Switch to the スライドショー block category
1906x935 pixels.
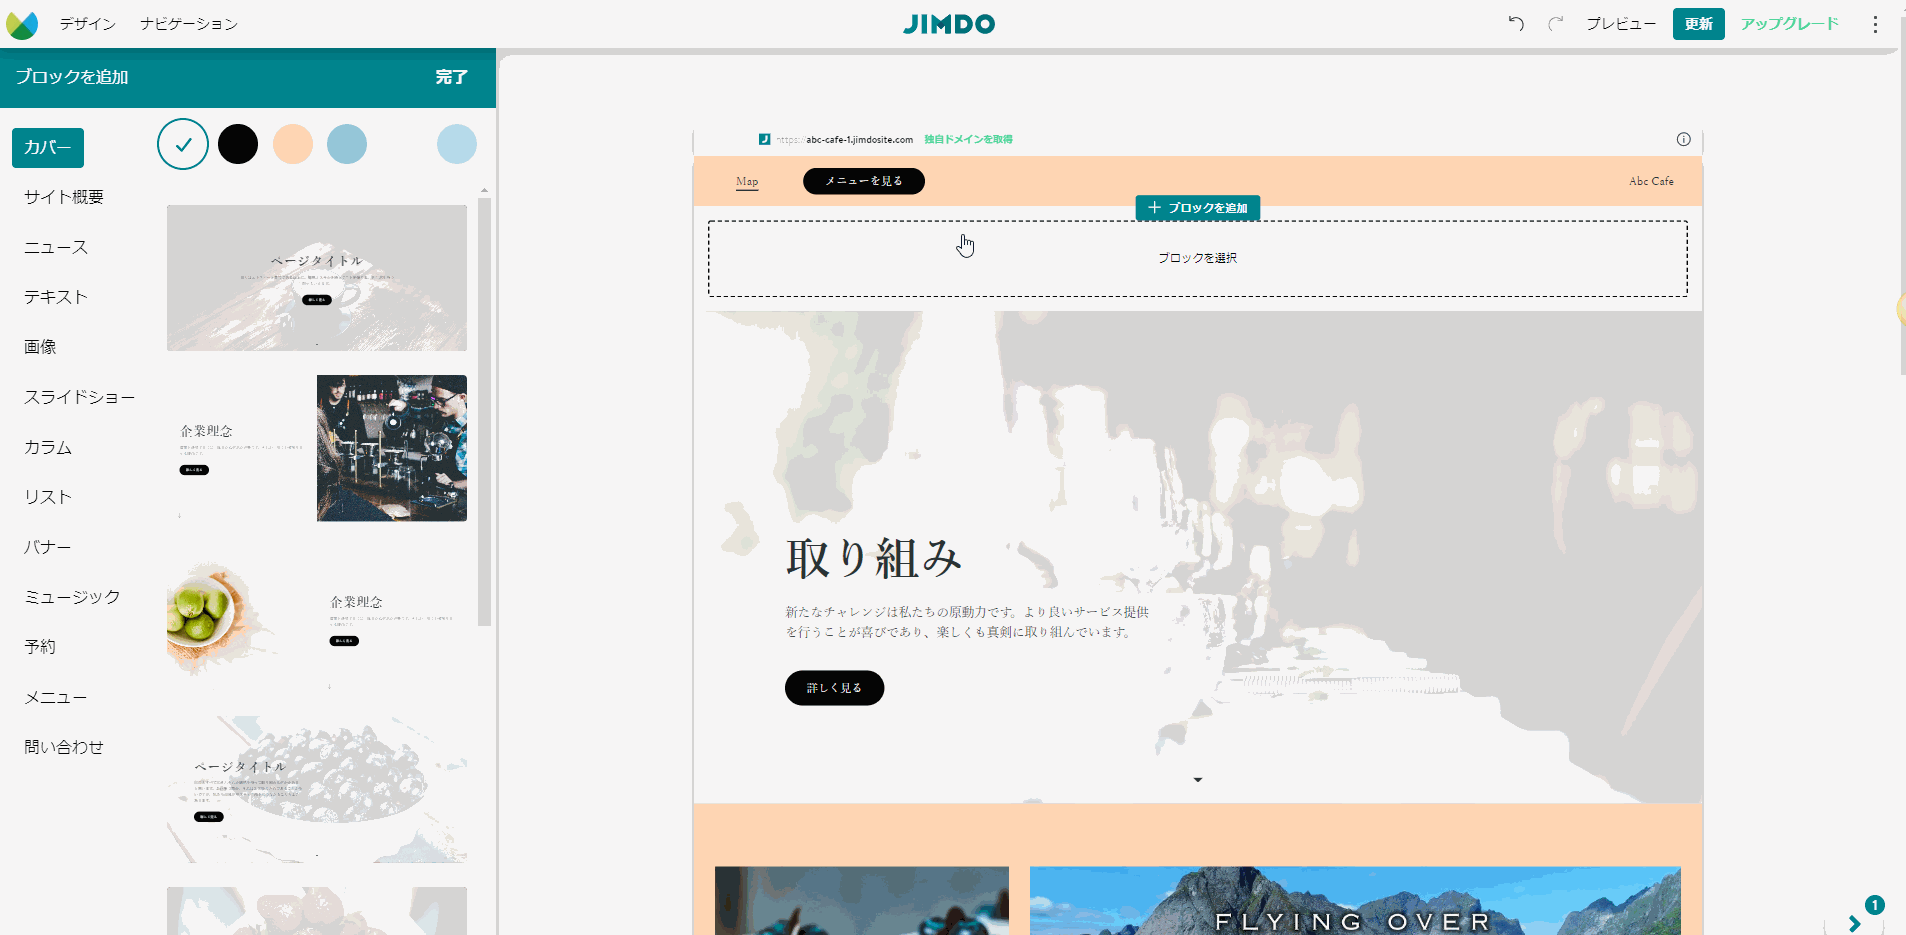click(80, 397)
